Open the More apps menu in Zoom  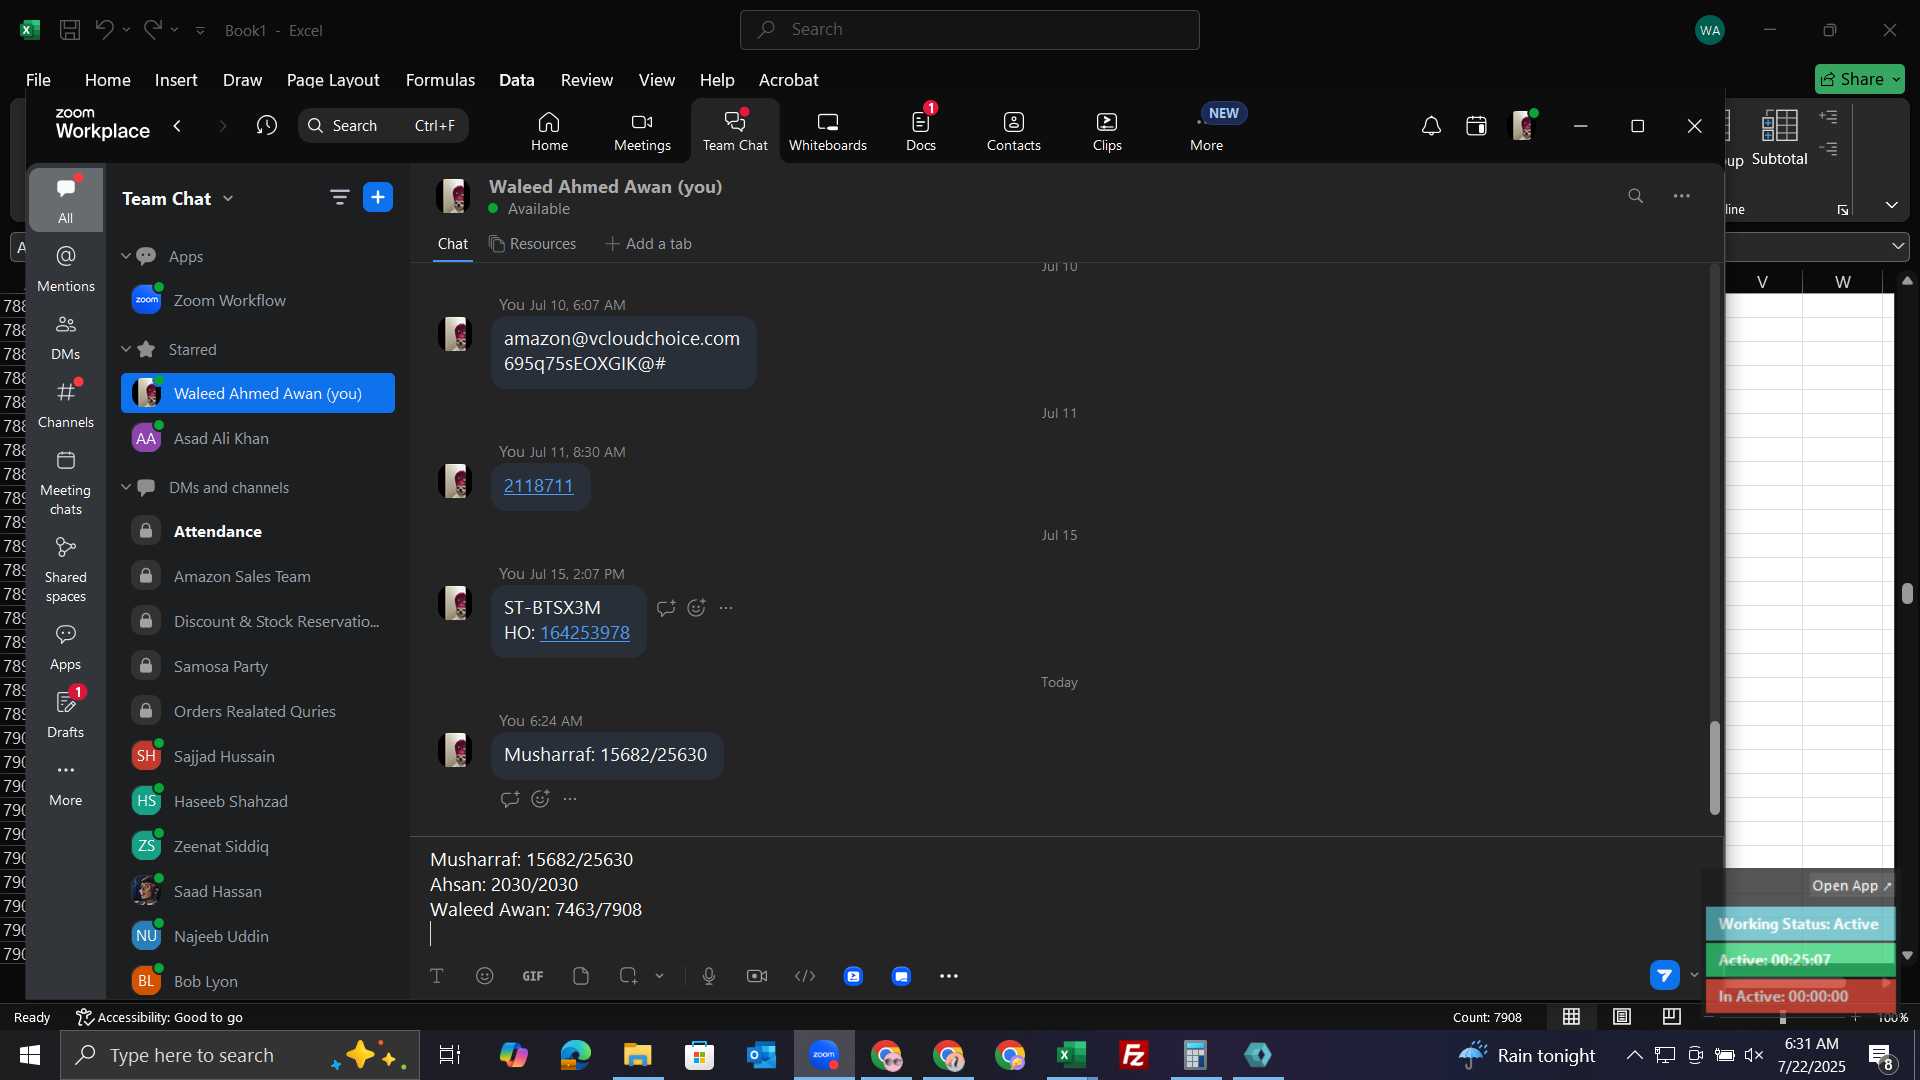(1207, 131)
